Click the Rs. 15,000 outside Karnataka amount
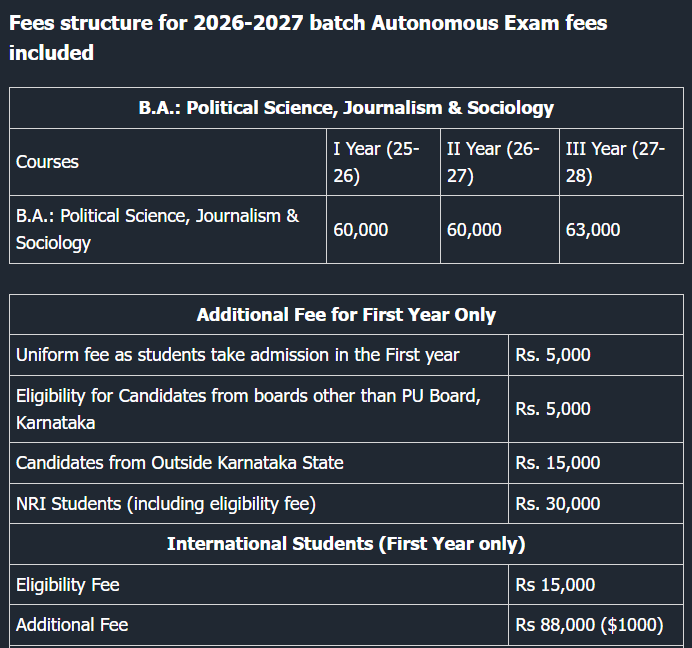Image resolution: width=692 pixels, height=648 pixels. (558, 463)
